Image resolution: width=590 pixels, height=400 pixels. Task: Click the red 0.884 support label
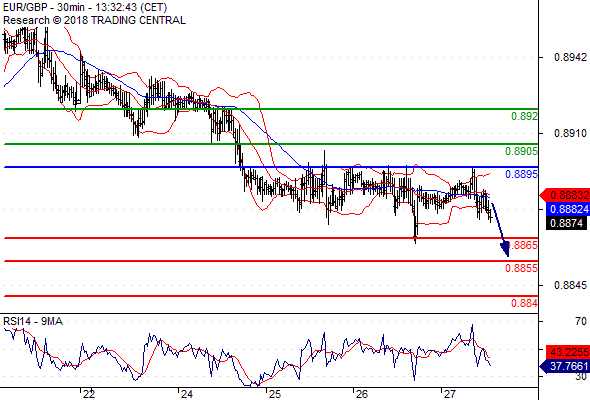pyautogui.click(x=524, y=303)
